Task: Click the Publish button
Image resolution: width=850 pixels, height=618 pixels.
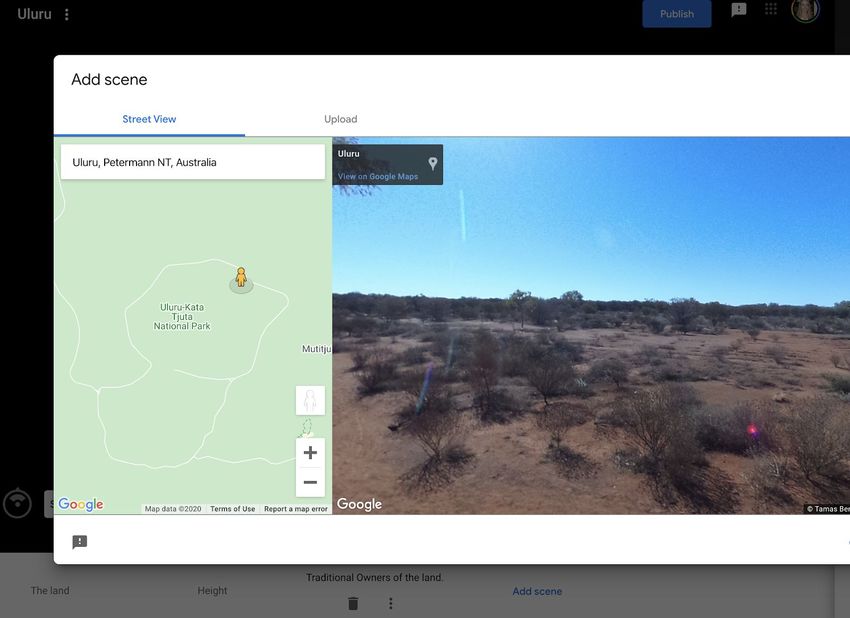Action: coord(677,14)
